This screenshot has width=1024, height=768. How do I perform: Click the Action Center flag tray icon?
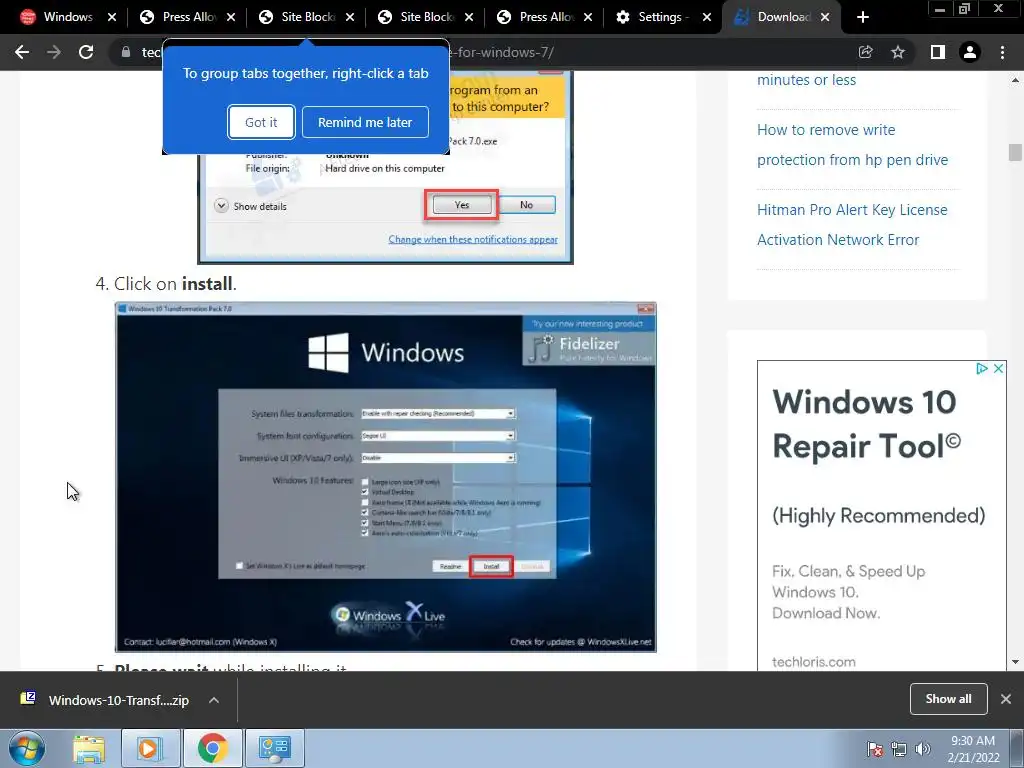point(874,748)
